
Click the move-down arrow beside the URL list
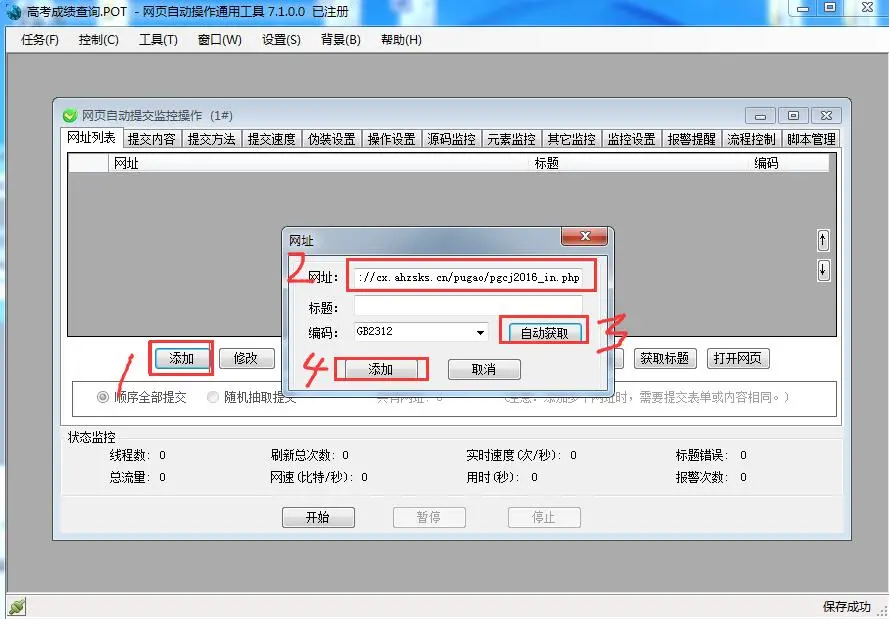[823, 270]
